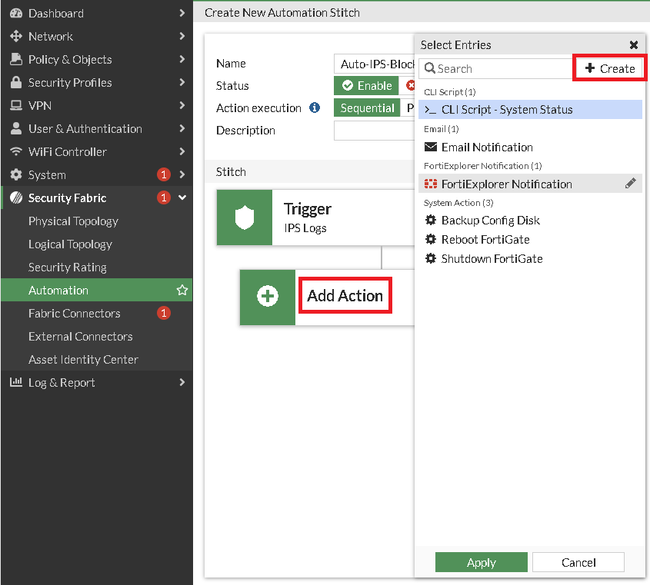This screenshot has width=650, height=585.
Task: Click the Apply button
Action: [481, 562]
